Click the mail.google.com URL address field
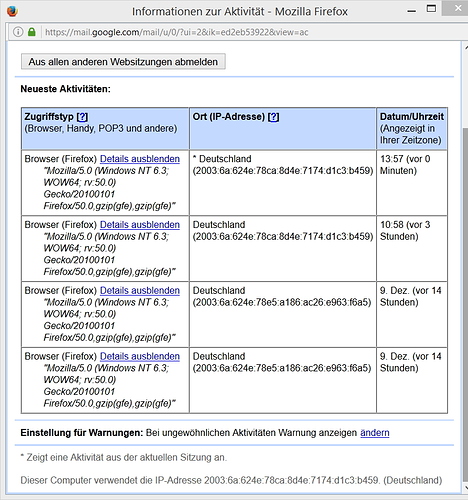 point(177,32)
